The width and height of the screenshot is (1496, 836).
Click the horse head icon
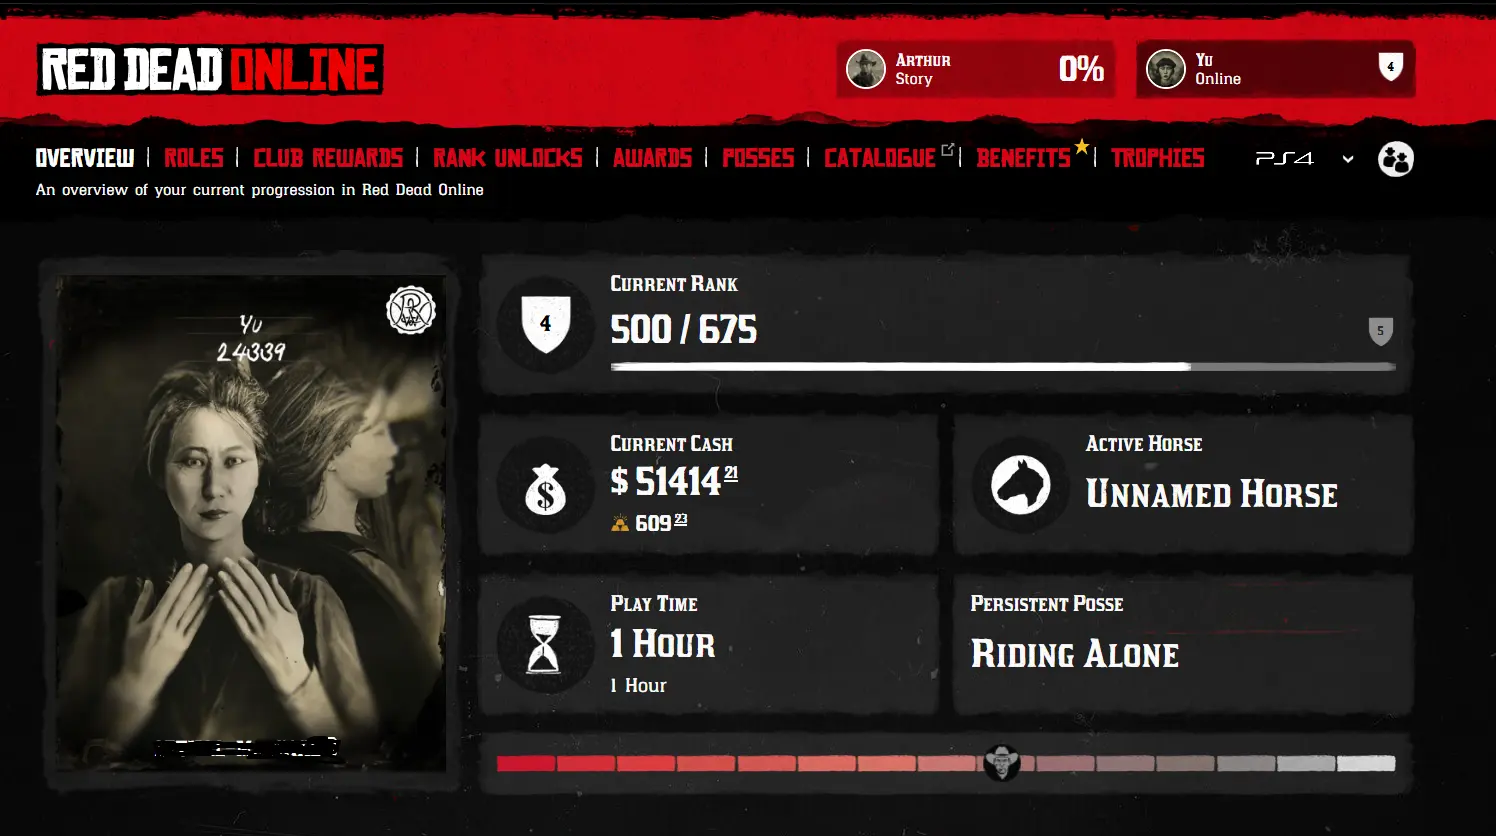pos(1020,485)
